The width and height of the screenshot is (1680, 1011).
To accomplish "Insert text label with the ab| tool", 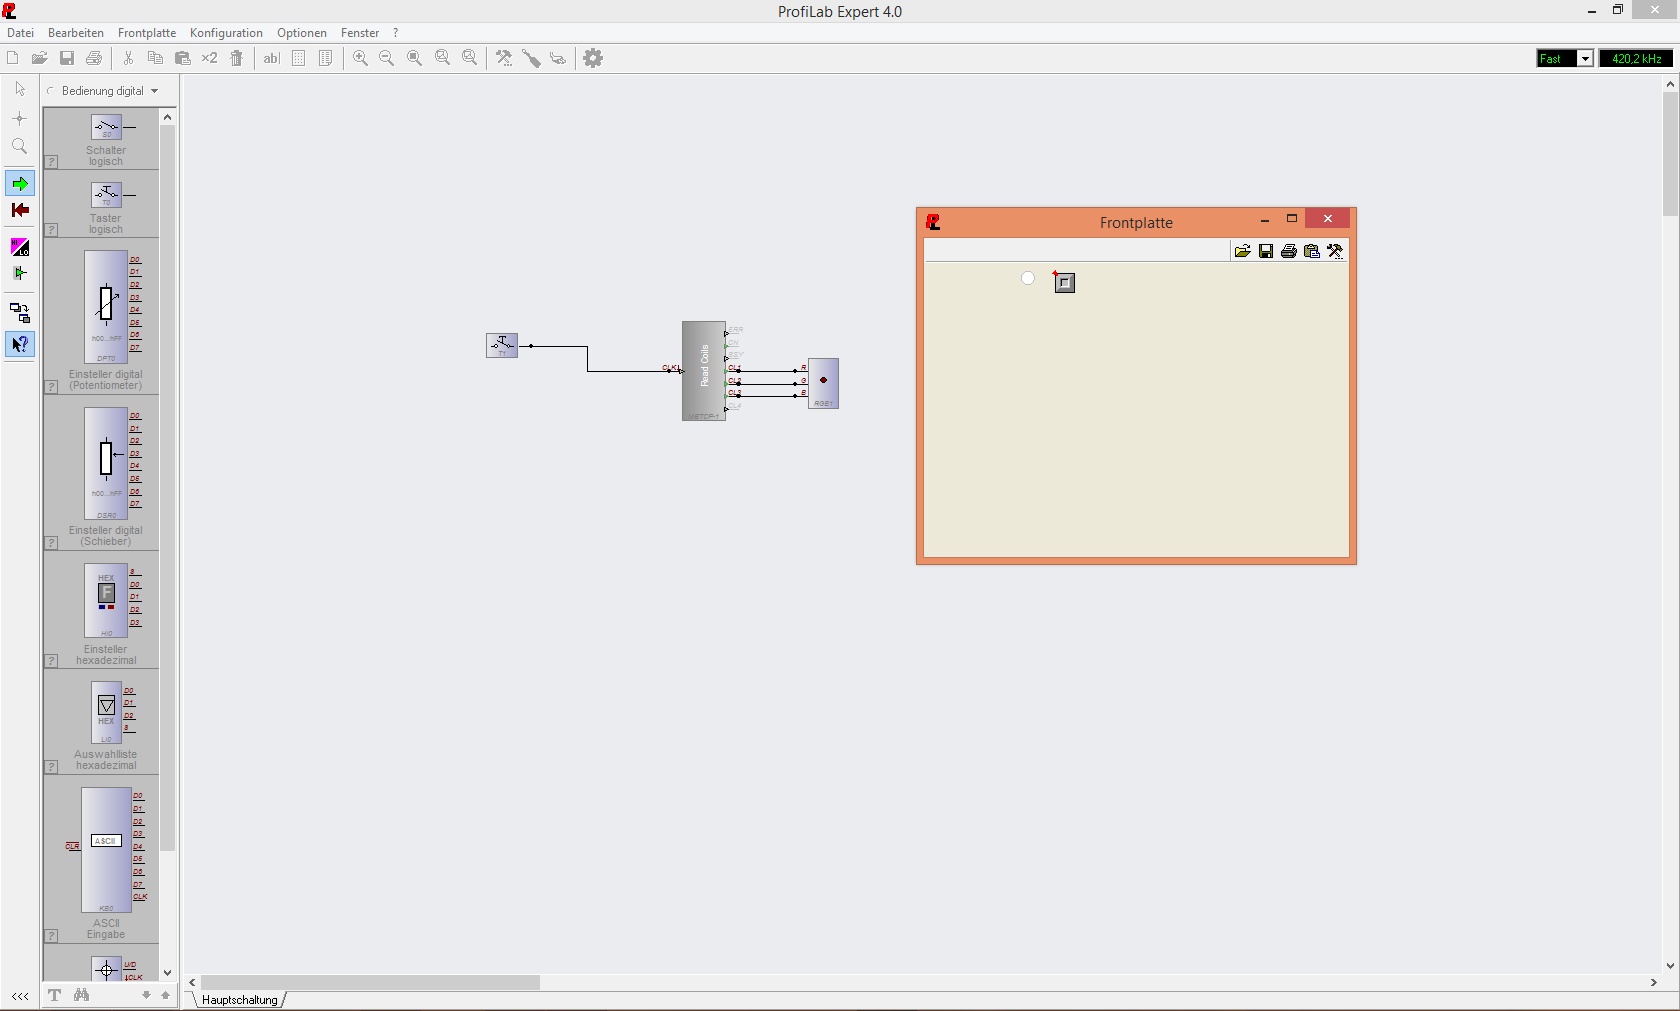I will (x=271, y=58).
